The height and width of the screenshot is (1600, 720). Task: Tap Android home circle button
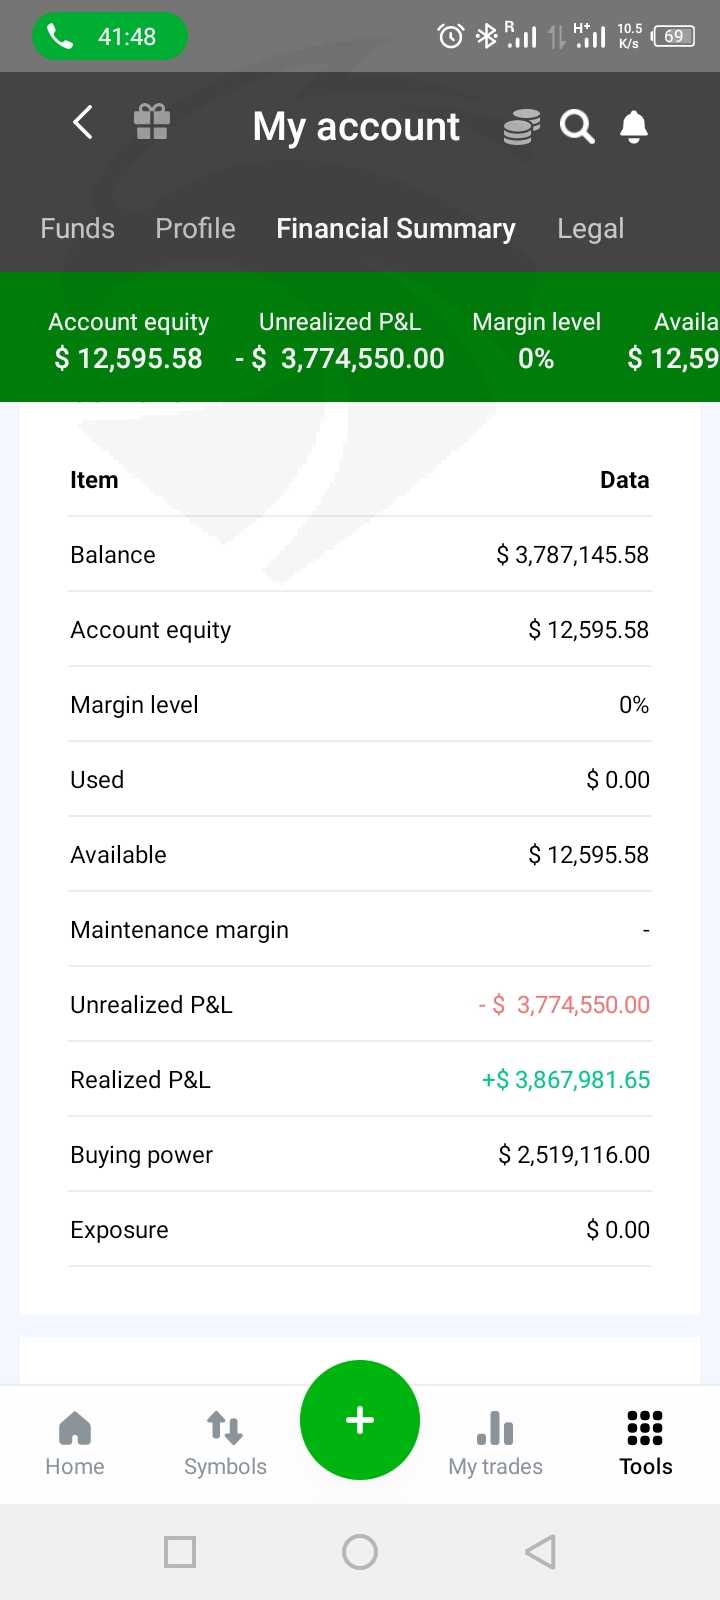click(x=360, y=1552)
